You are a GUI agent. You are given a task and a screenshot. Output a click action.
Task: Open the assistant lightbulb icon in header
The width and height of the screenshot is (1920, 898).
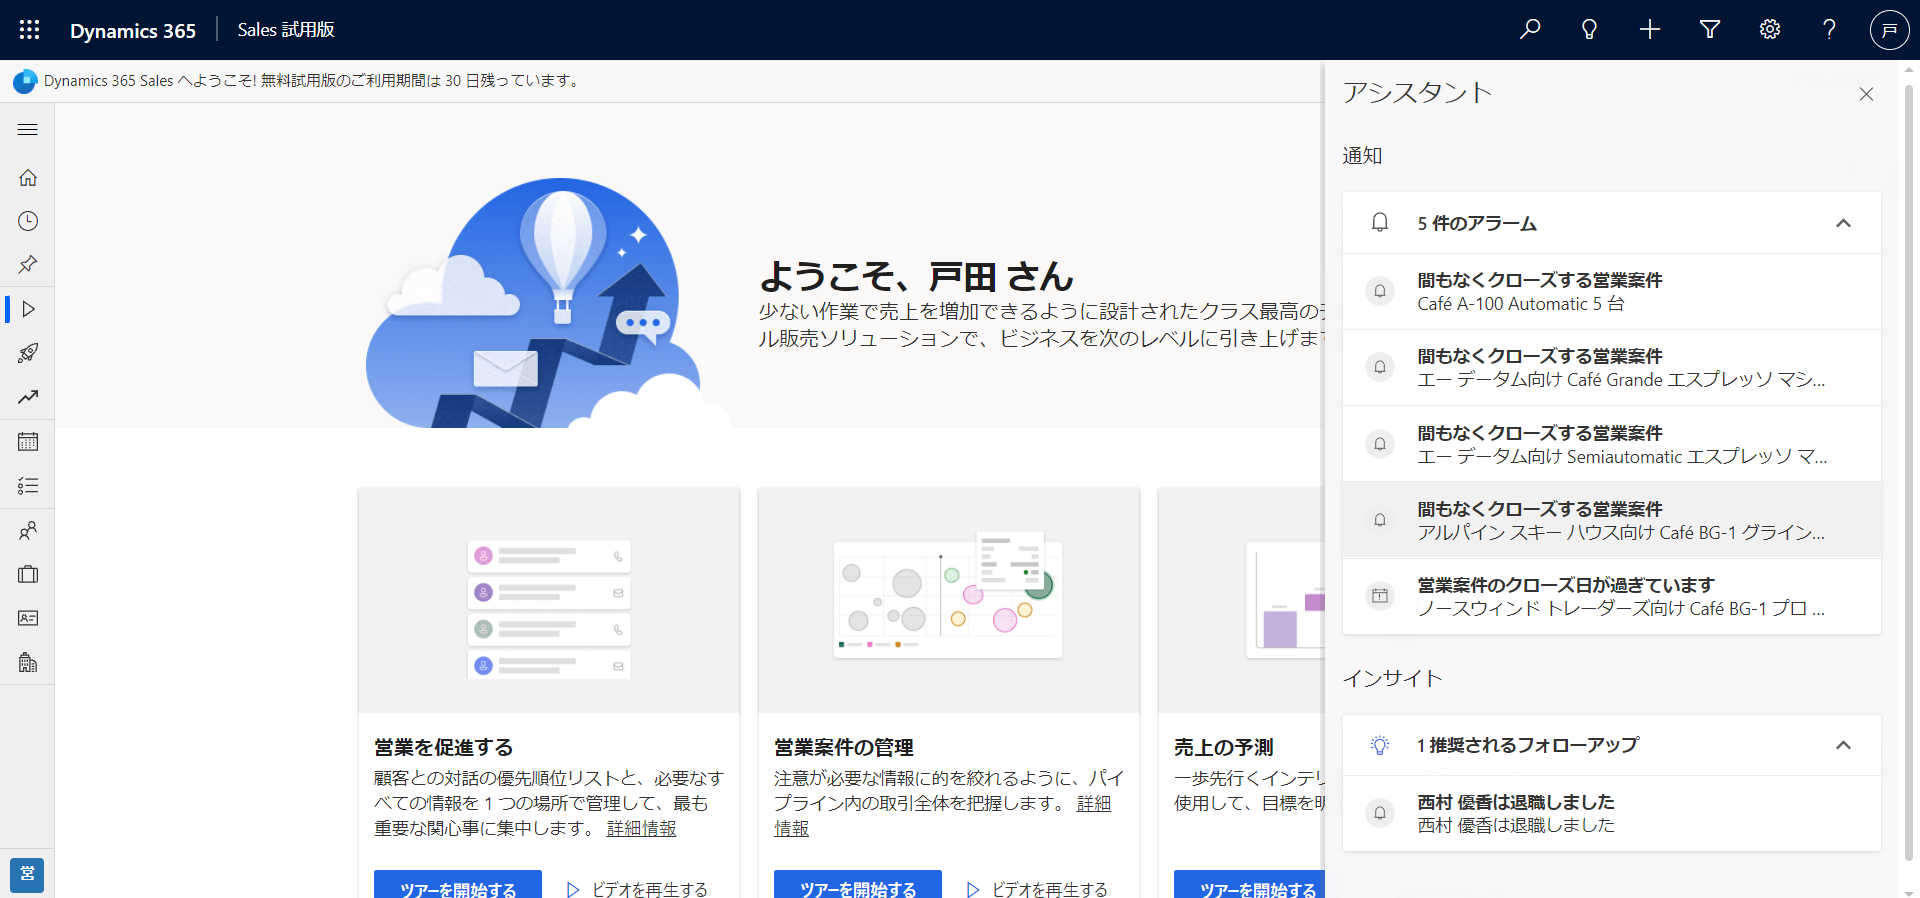click(1589, 30)
